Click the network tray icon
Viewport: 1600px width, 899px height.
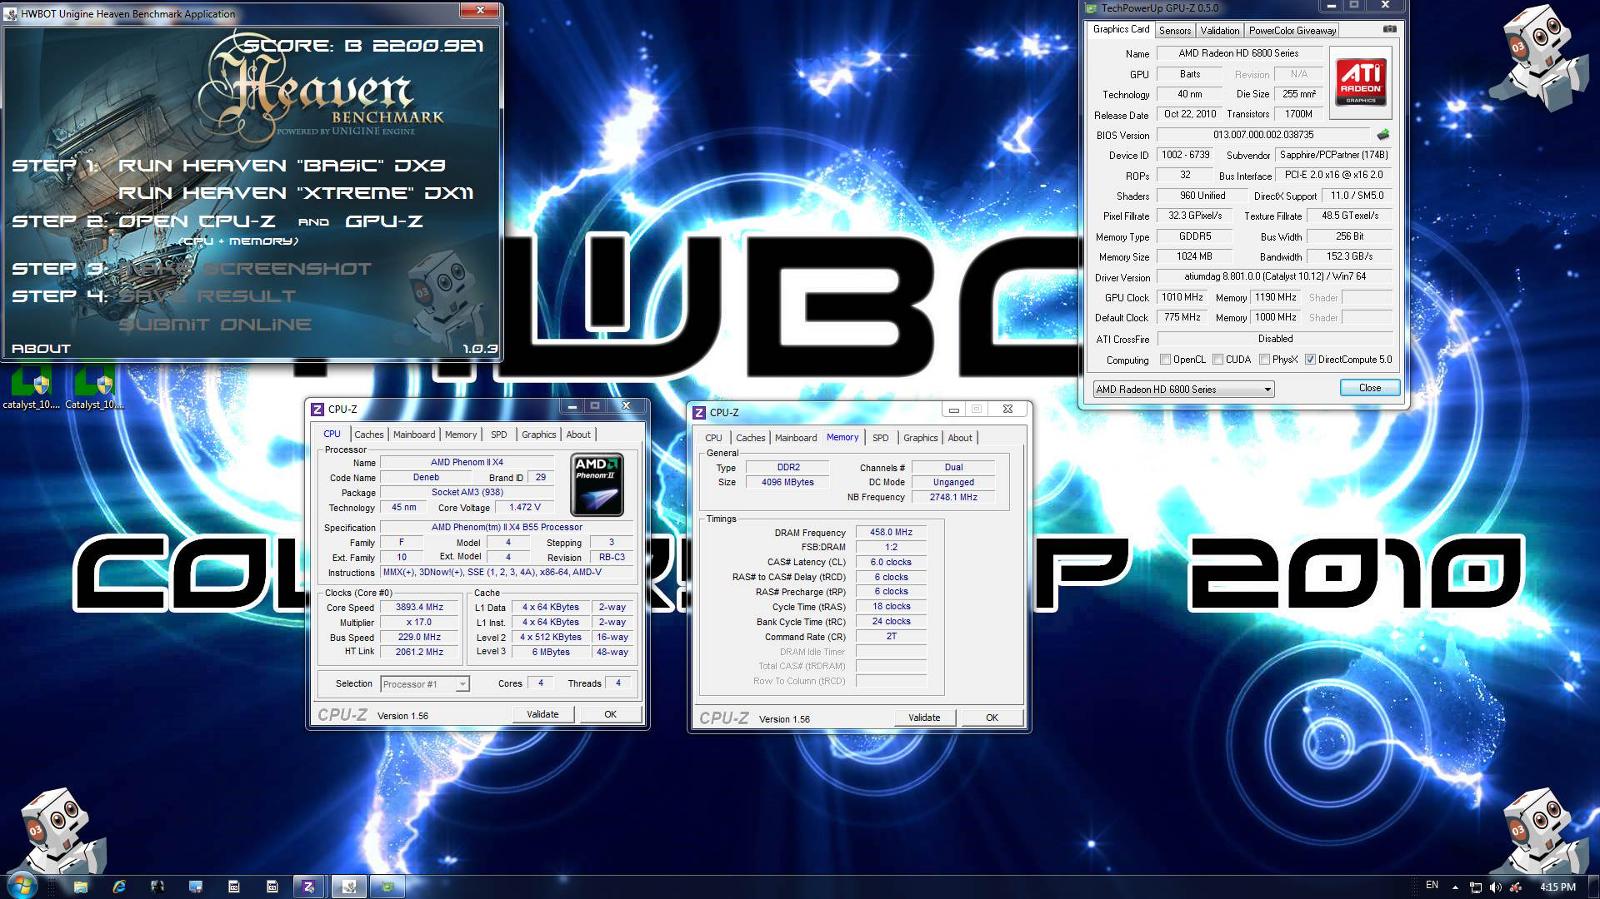coord(1475,887)
